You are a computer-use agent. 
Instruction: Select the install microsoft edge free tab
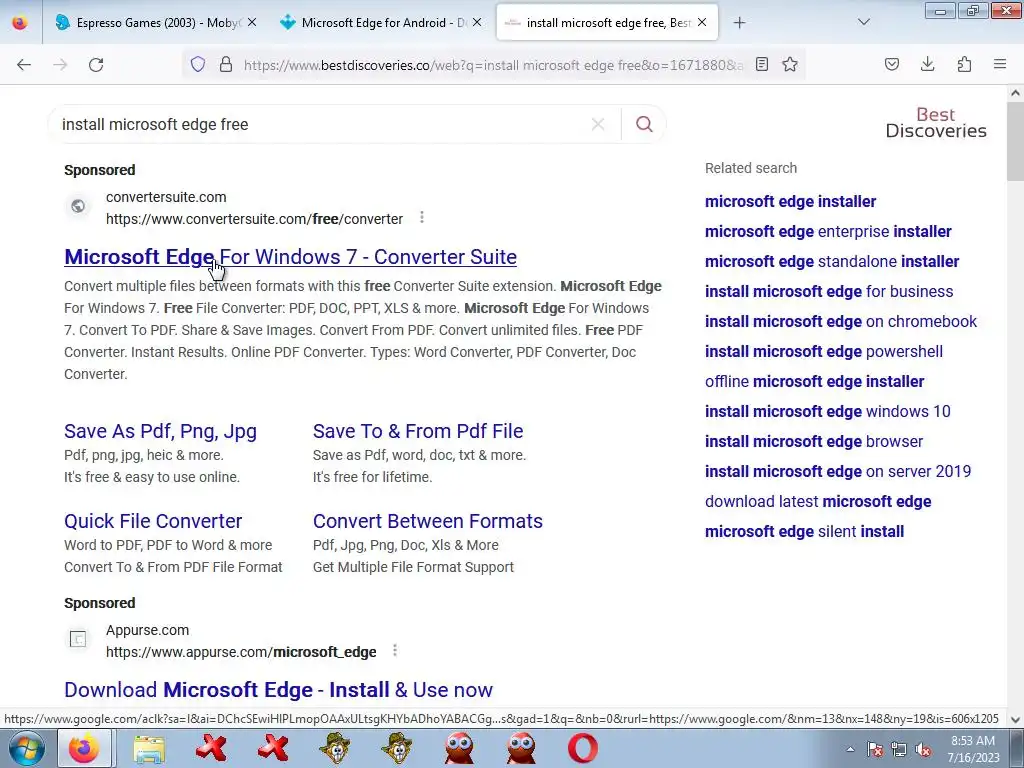pyautogui.click(x=607, y=23)
